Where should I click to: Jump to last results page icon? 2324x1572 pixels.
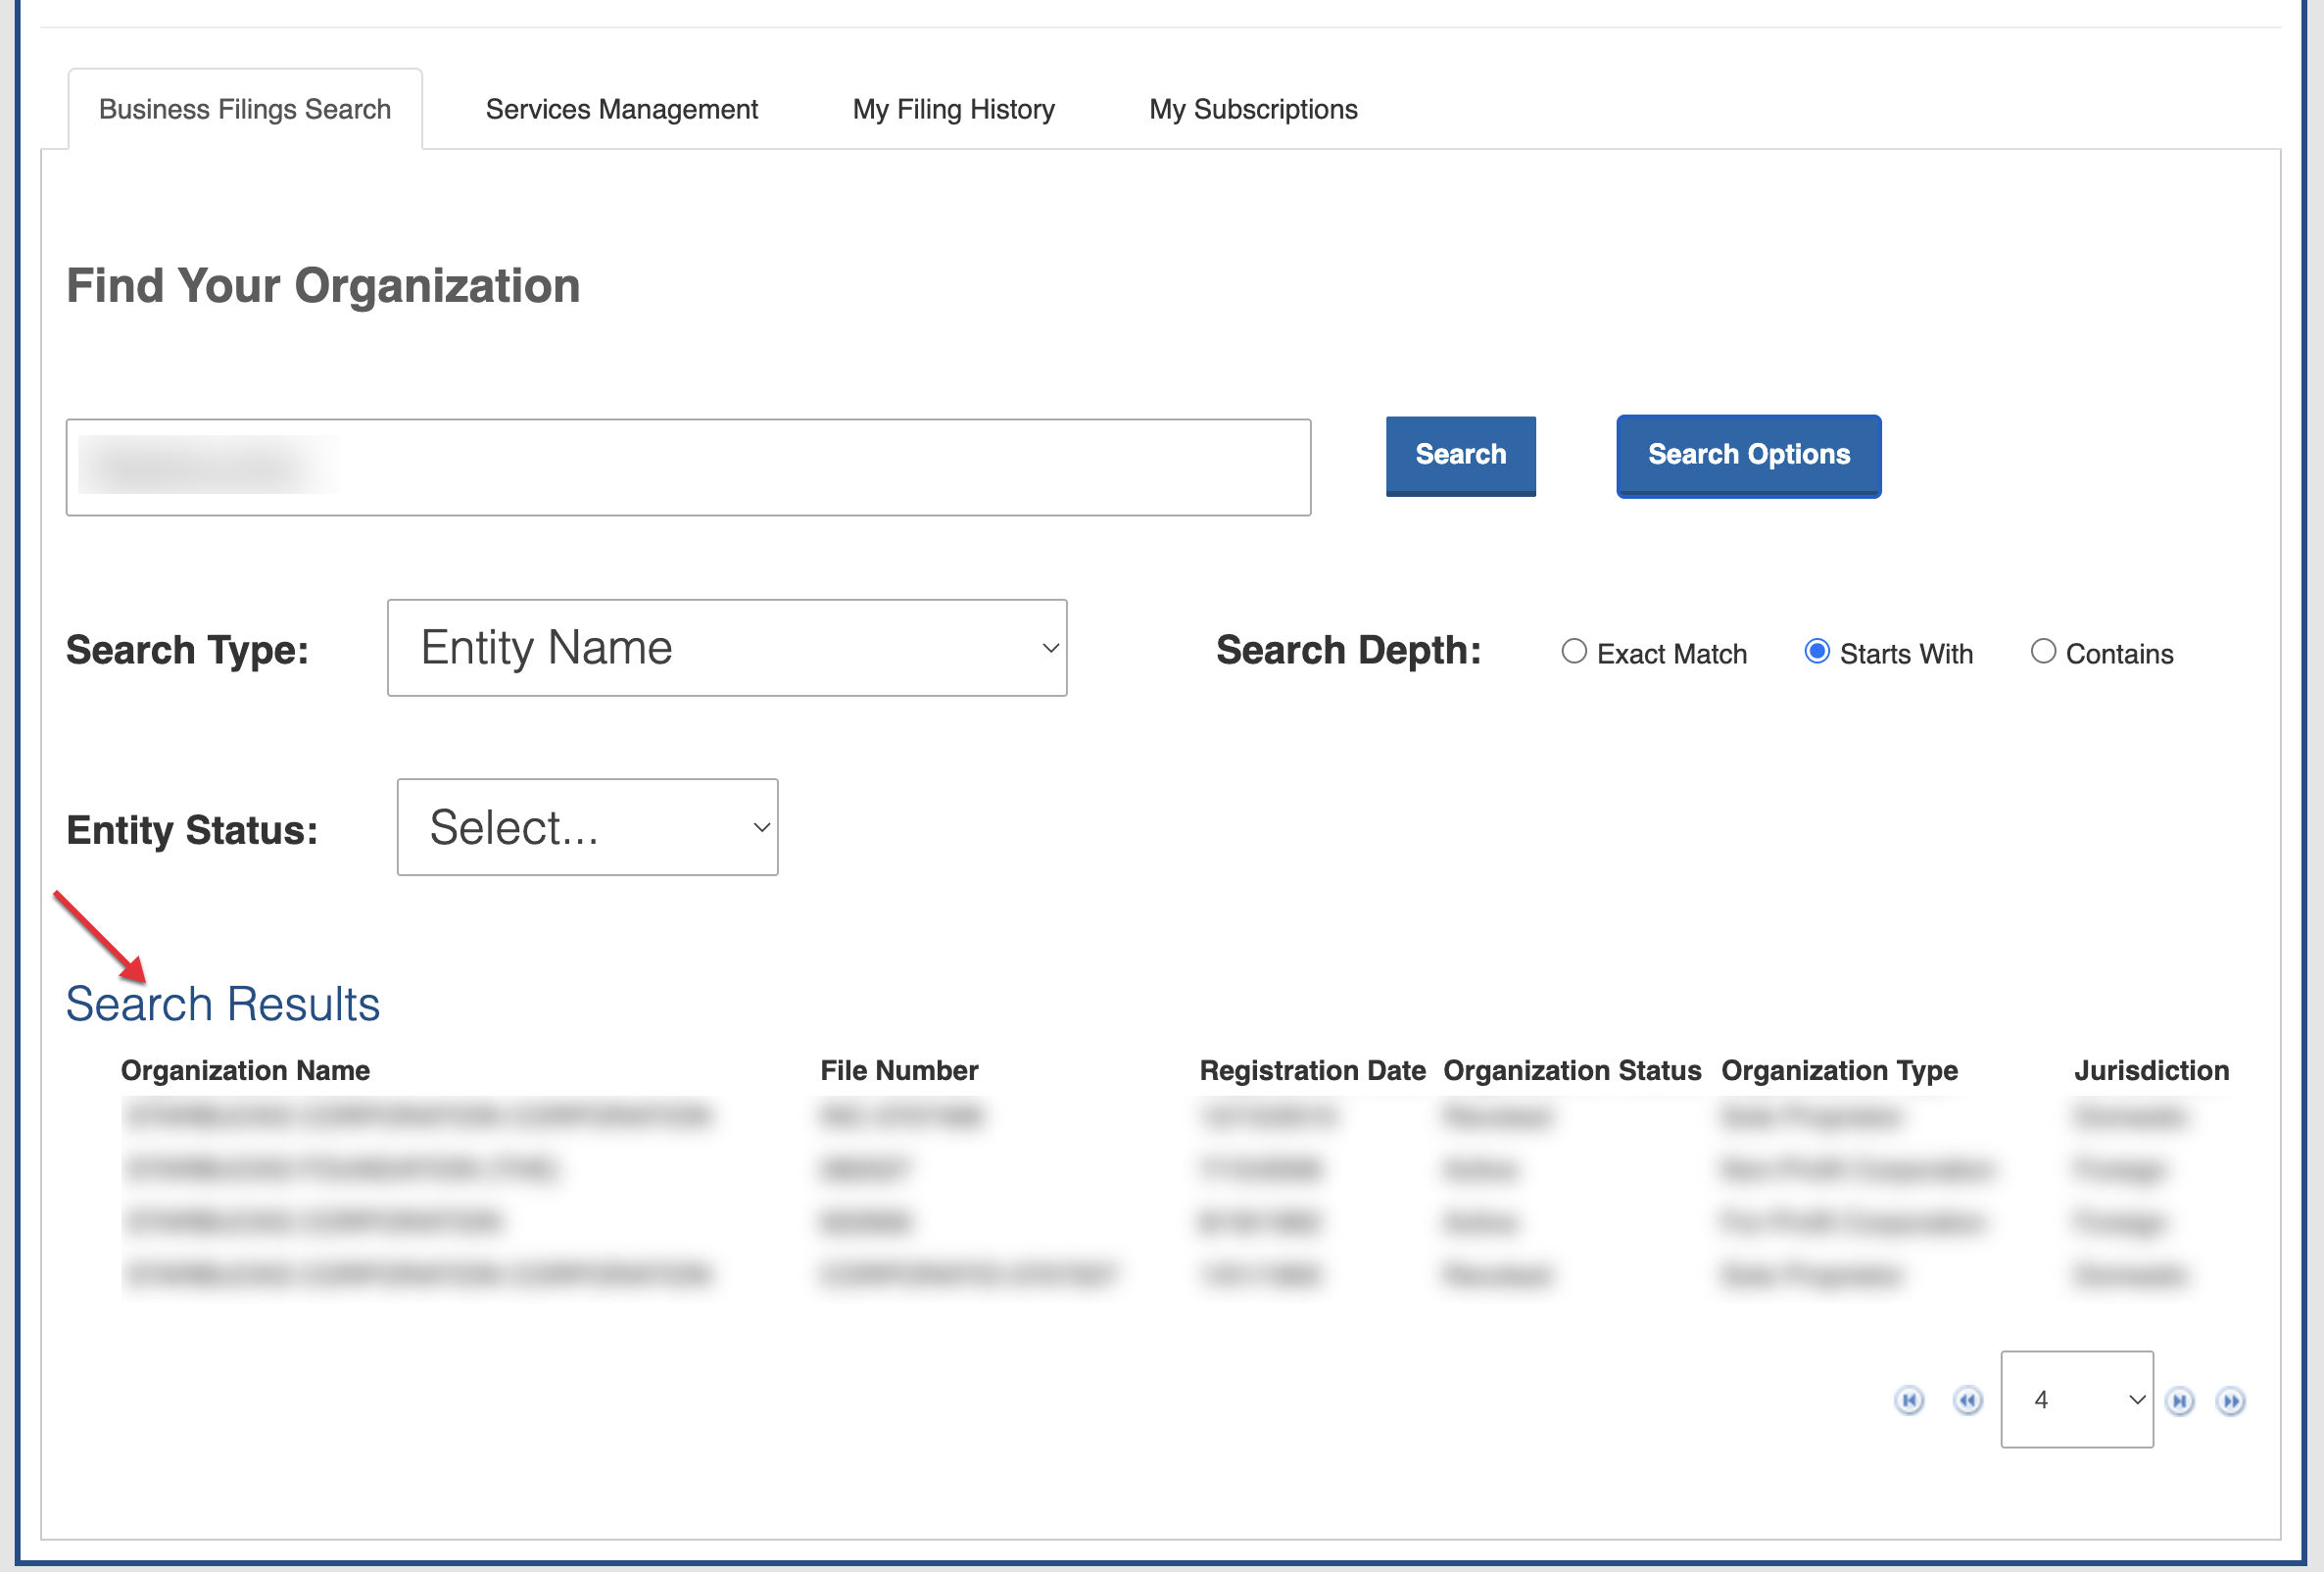[x=2231, y=1401]
